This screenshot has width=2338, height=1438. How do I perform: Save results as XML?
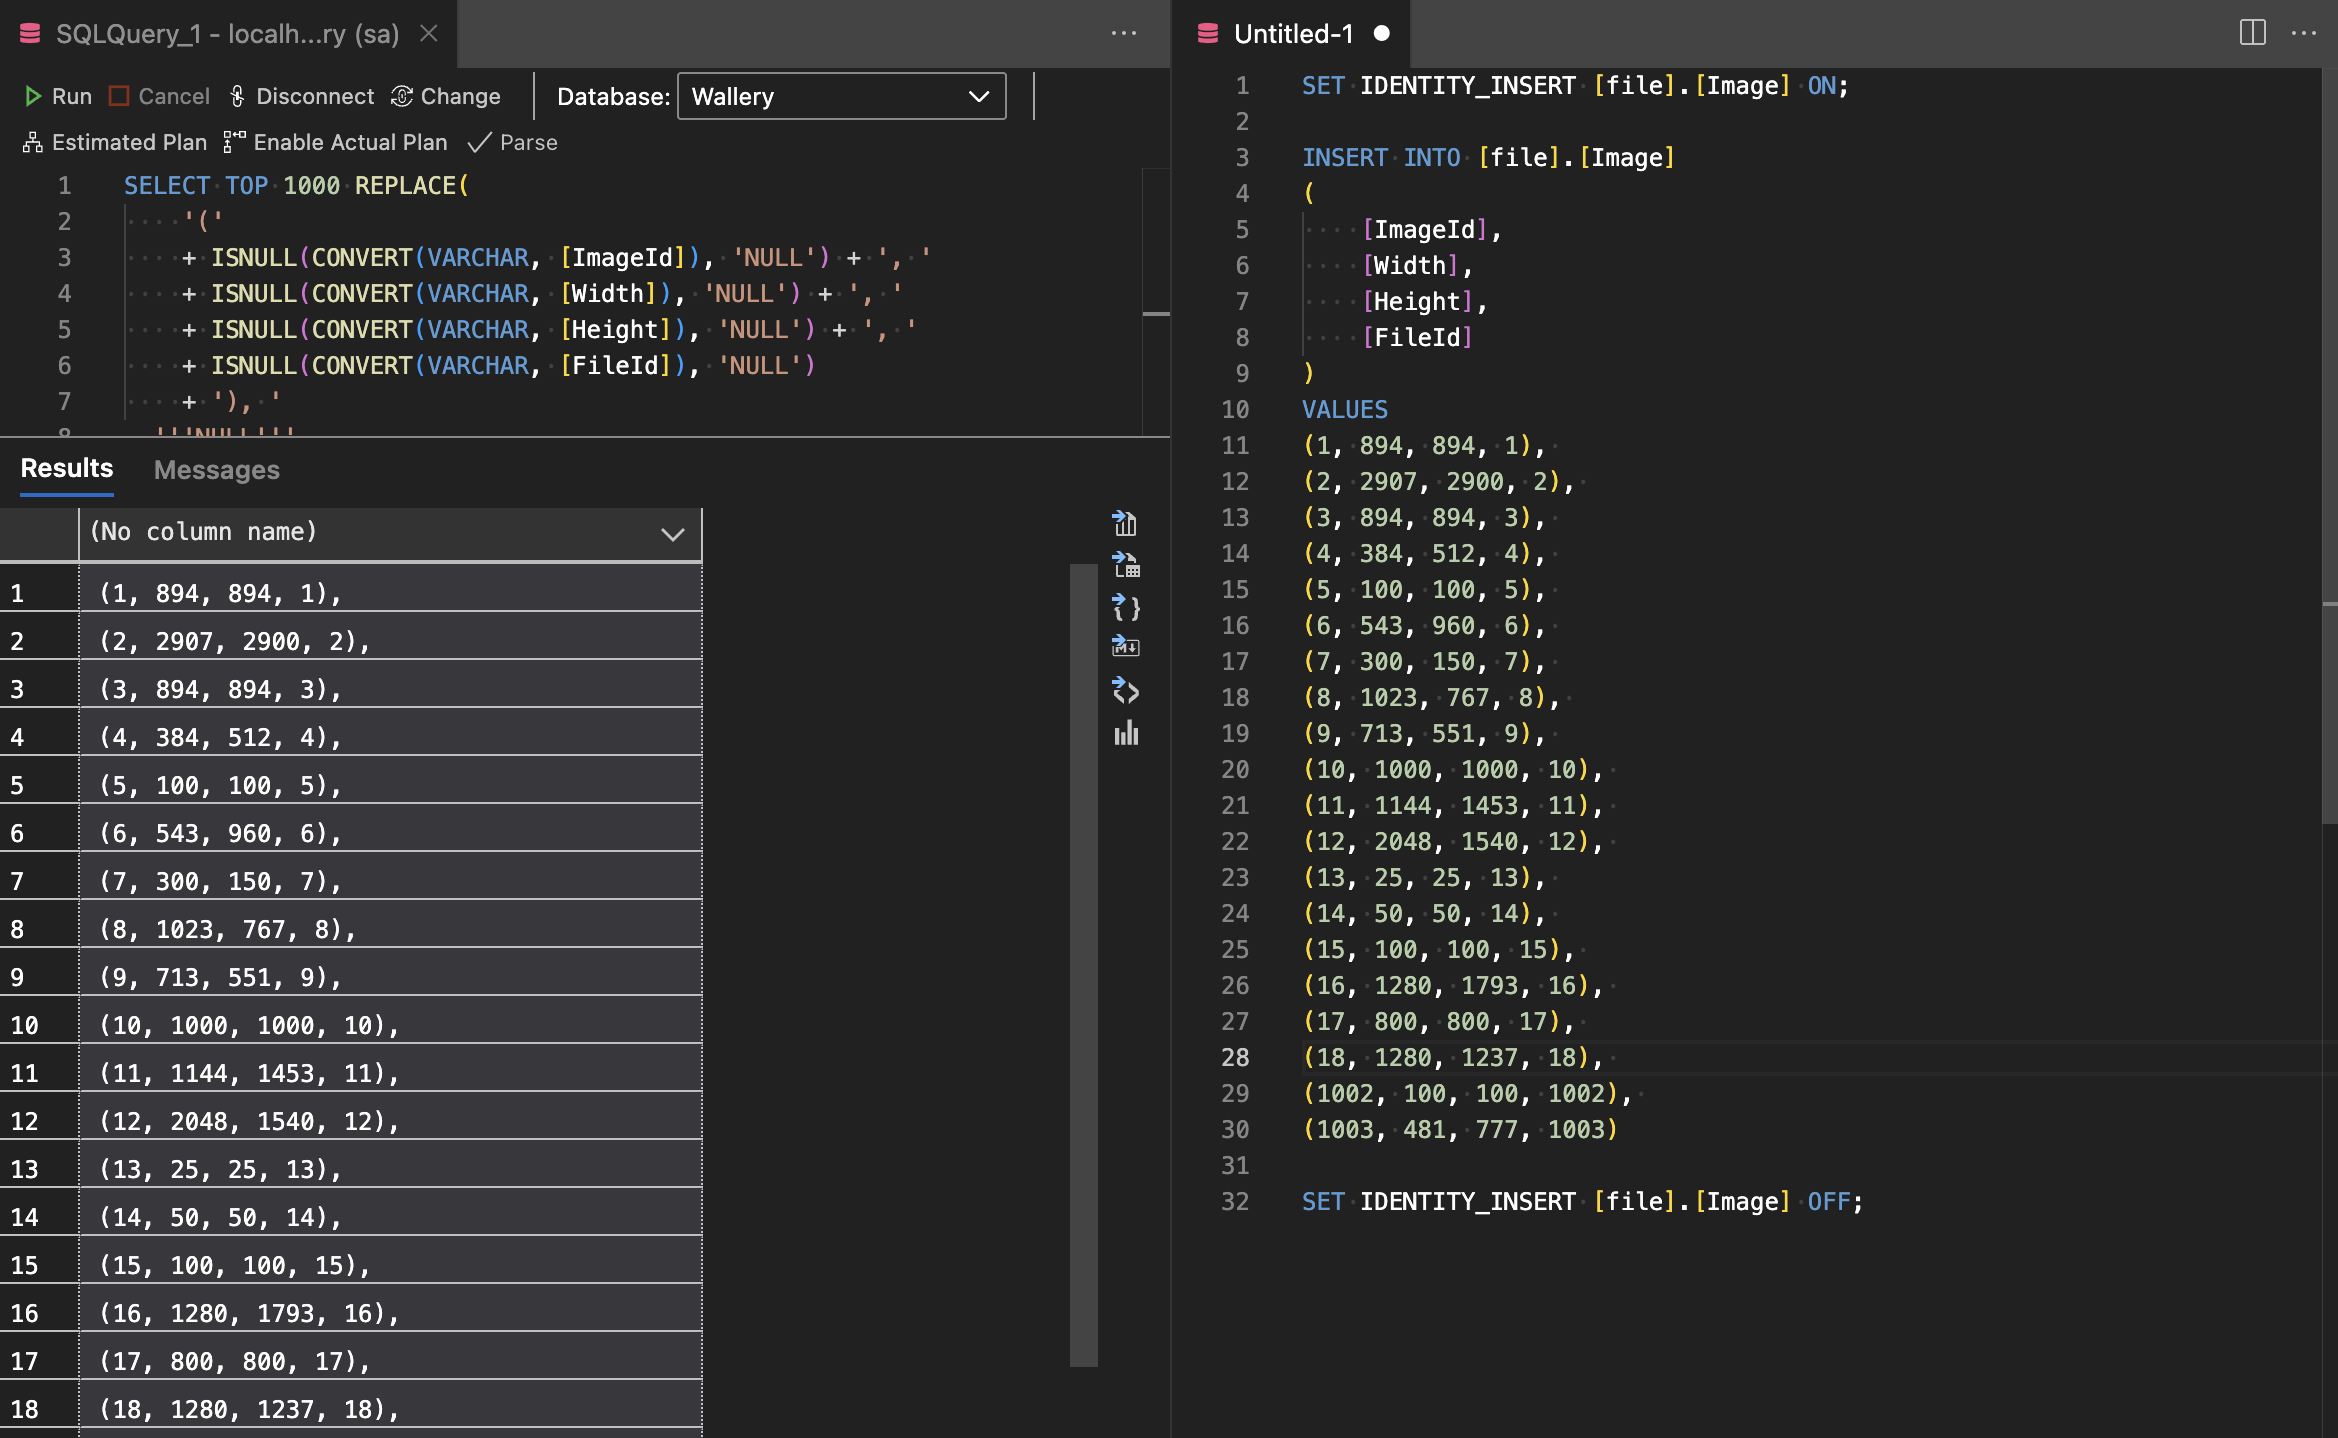click(x=1126, y=690)
